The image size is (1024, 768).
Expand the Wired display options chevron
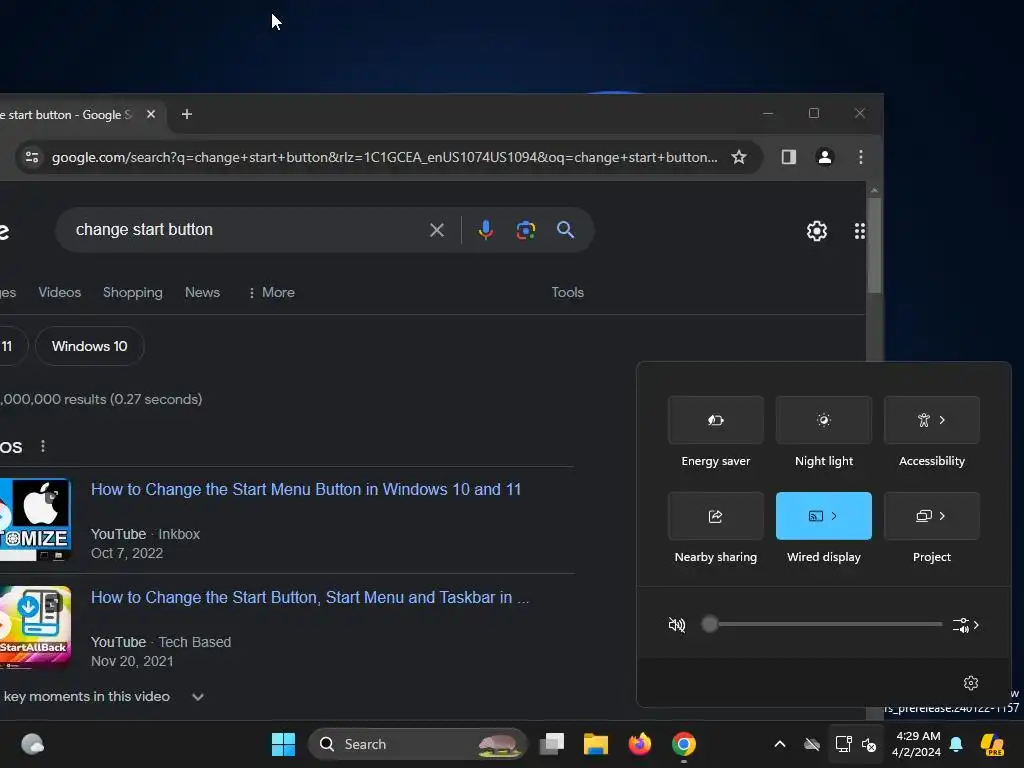coord(834,516)
